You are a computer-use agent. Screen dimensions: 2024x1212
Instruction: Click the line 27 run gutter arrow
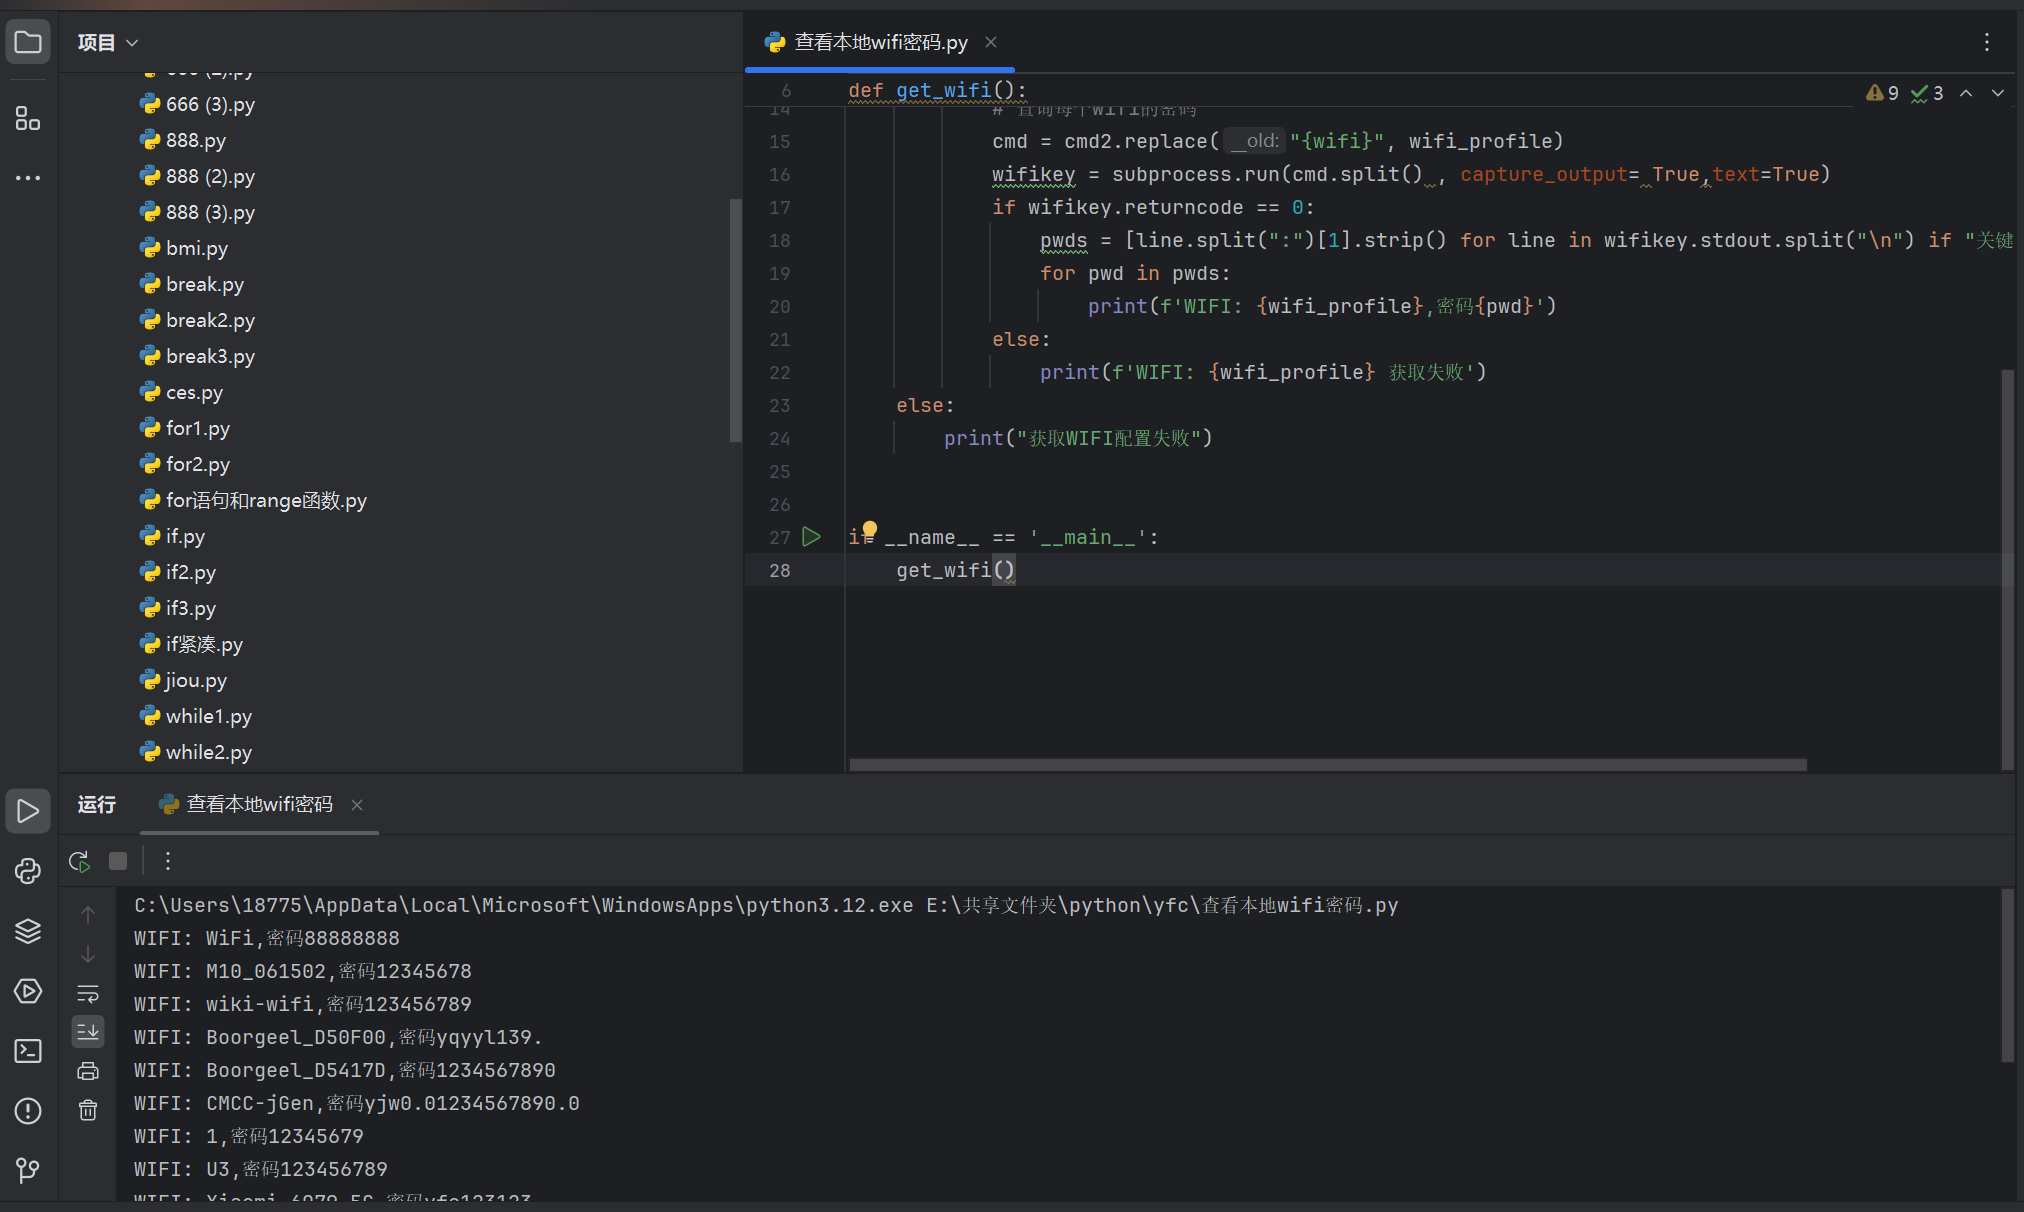point(811,537)
